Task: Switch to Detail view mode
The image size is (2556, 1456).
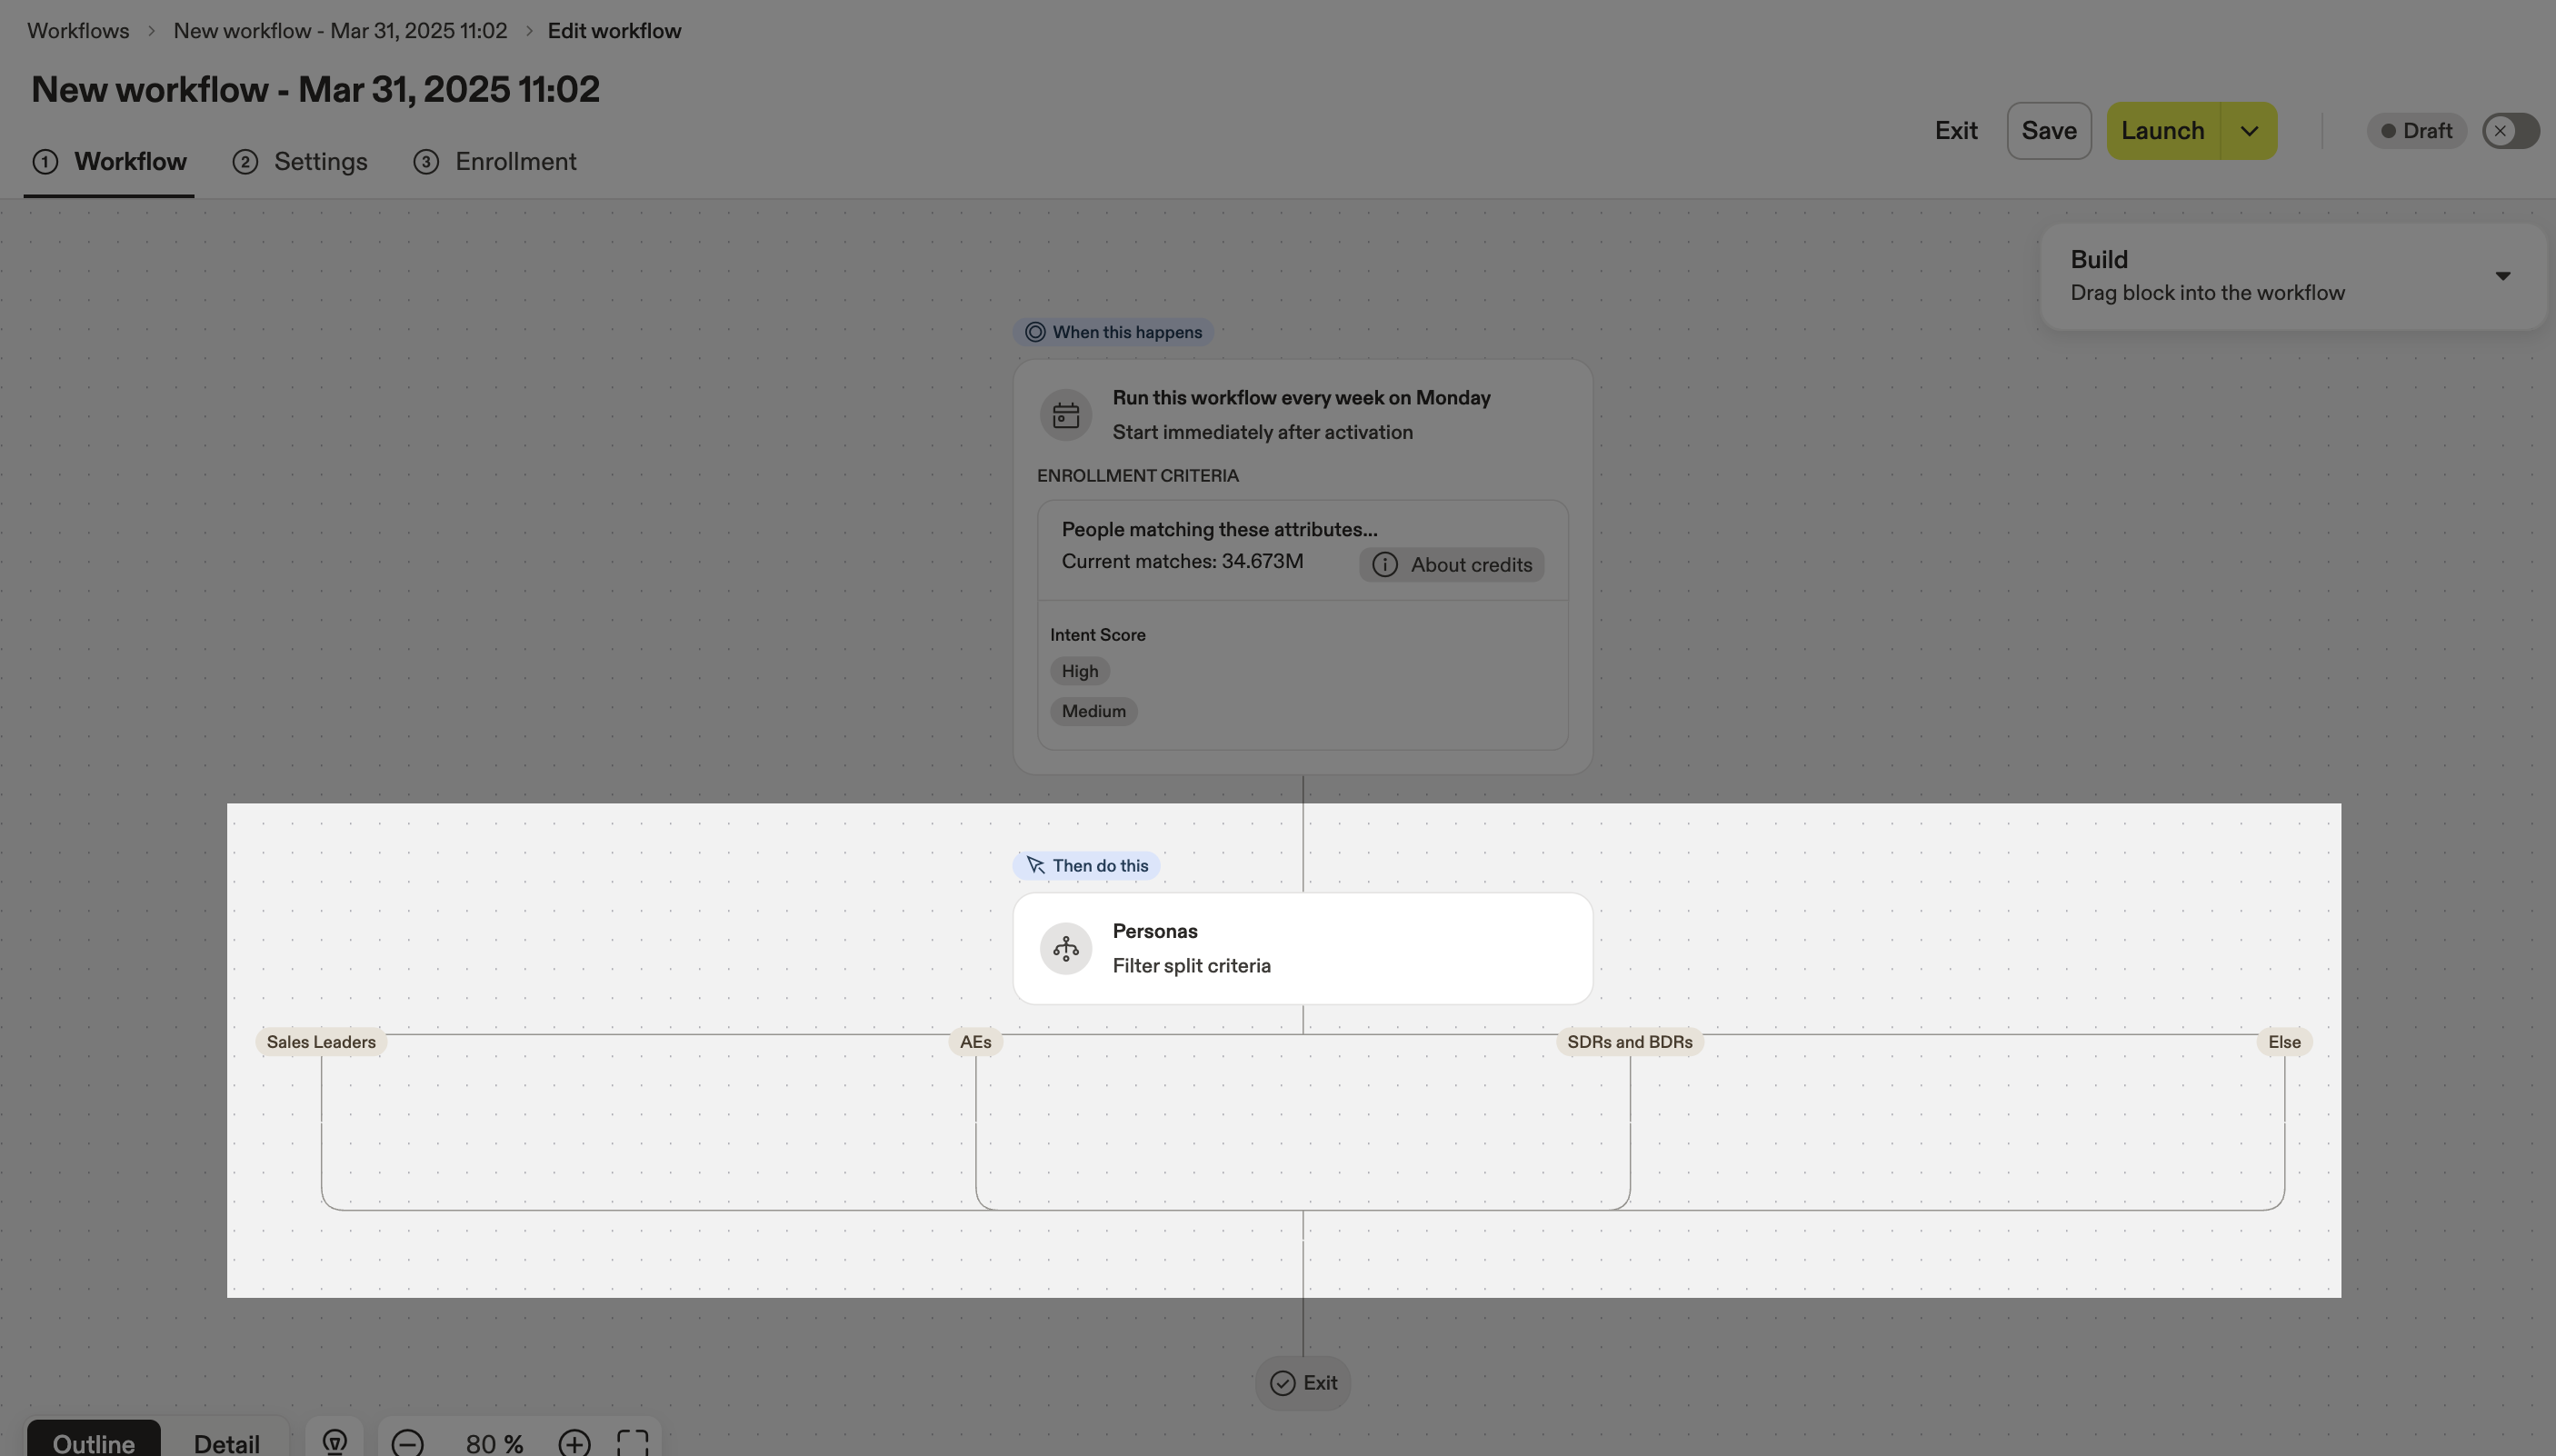Action: pos(226,1443)
